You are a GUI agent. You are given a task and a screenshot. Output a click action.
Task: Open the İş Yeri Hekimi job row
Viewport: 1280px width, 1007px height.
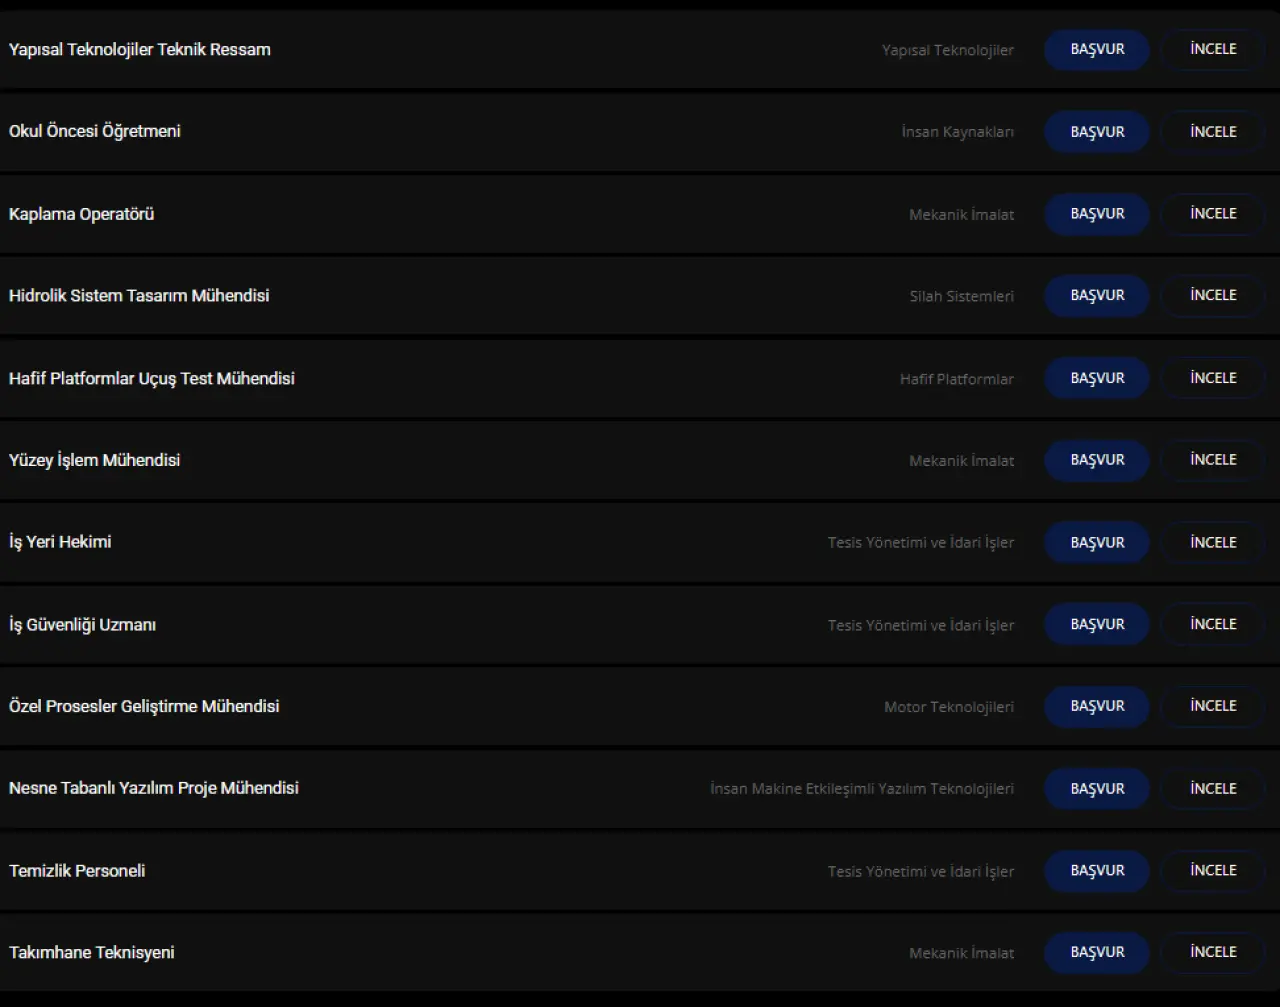coord(640,542)
